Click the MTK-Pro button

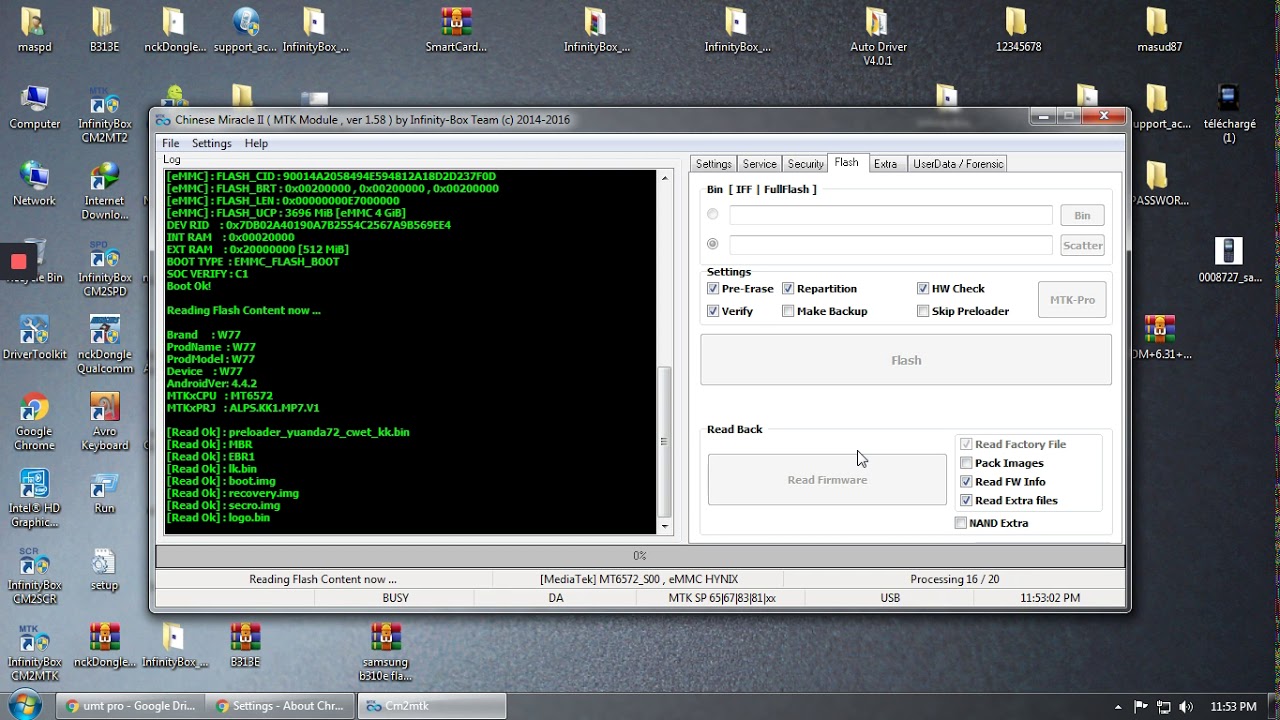pyautogui.click(x=1072, y=300)
